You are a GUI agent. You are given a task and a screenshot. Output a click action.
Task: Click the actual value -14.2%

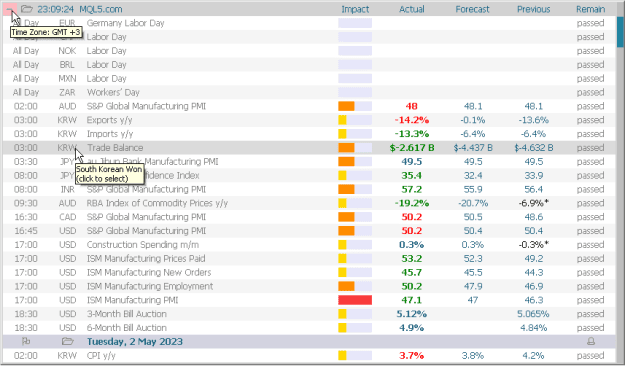pyautogui.click(x=412, y=120)
